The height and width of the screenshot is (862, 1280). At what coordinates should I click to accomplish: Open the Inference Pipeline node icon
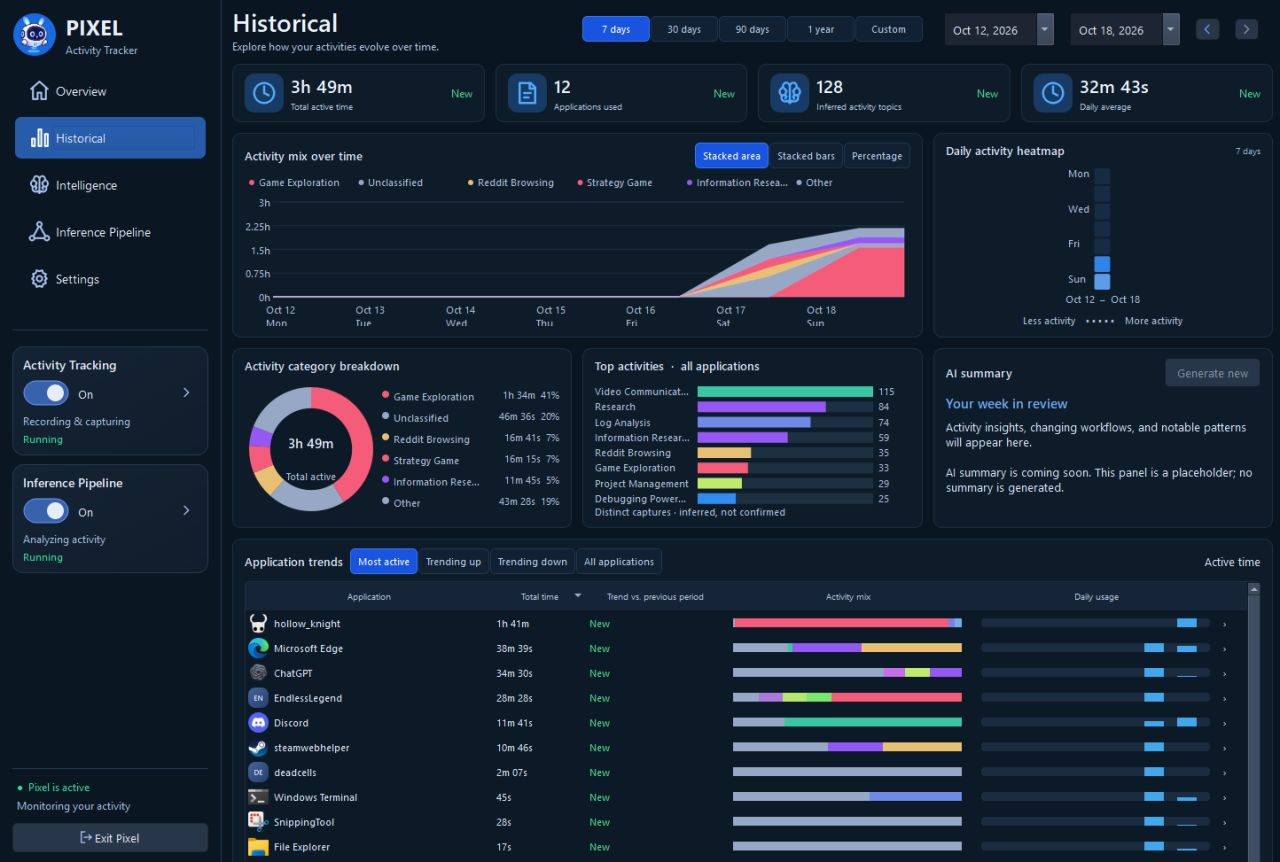tap(39, 232)
